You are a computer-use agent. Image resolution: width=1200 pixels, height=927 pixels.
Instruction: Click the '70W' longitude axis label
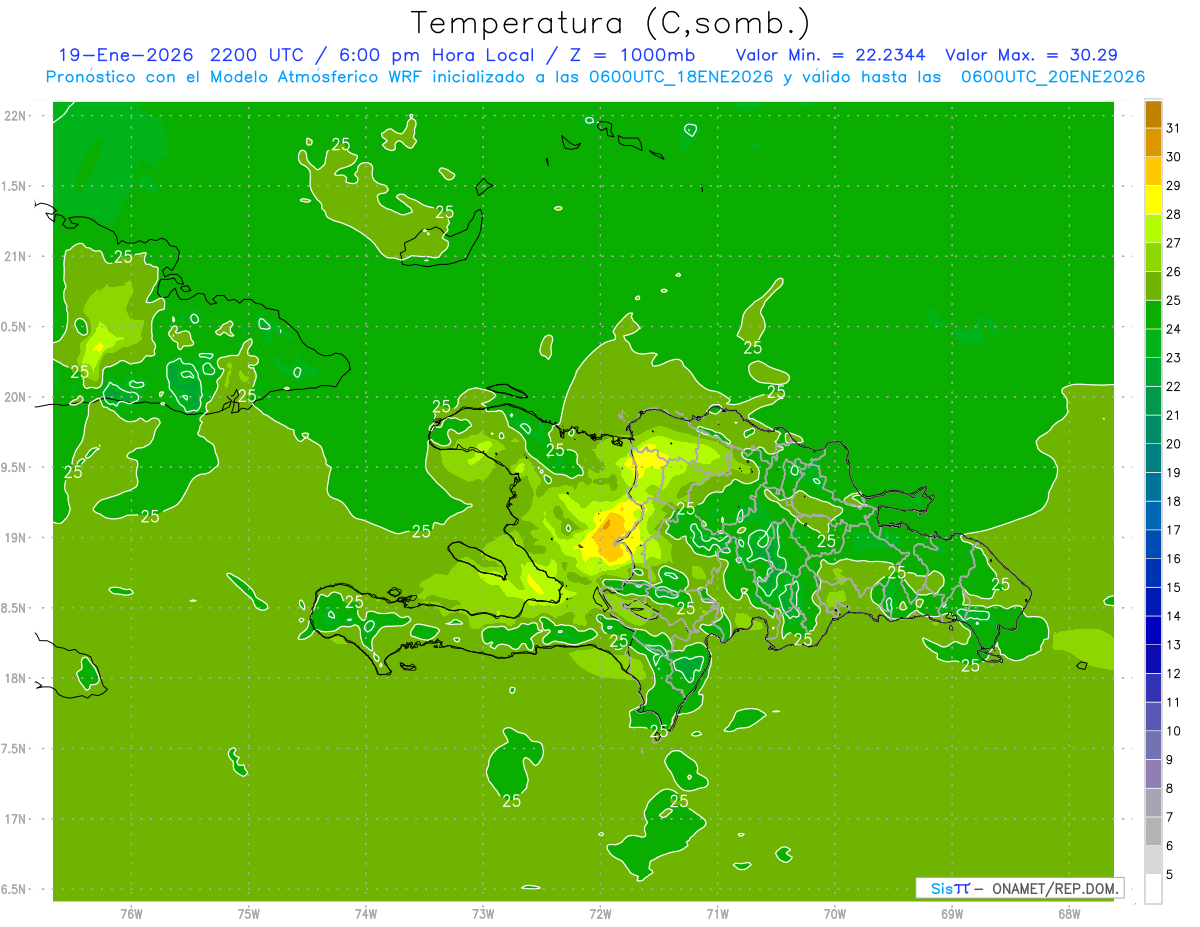[x=834, y=913]
